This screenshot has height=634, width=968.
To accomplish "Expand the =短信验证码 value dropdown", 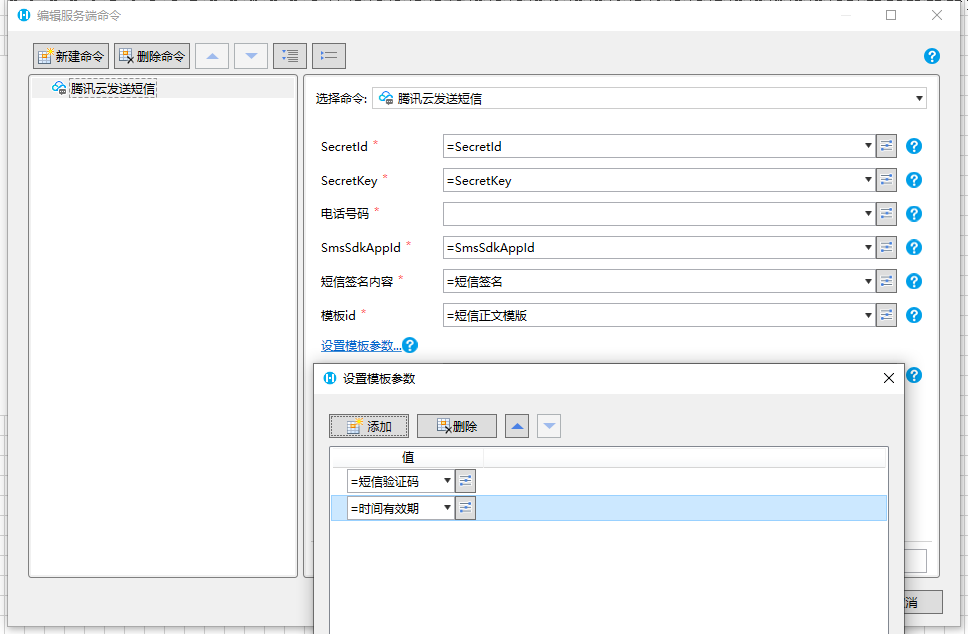I will click(x=447, y=481).
